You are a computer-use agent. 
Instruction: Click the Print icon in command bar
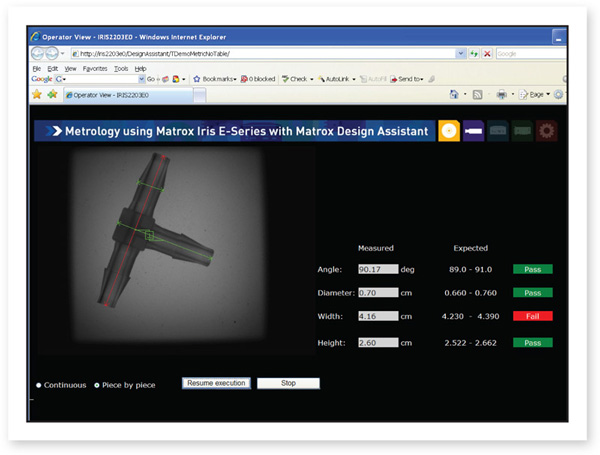501,94
